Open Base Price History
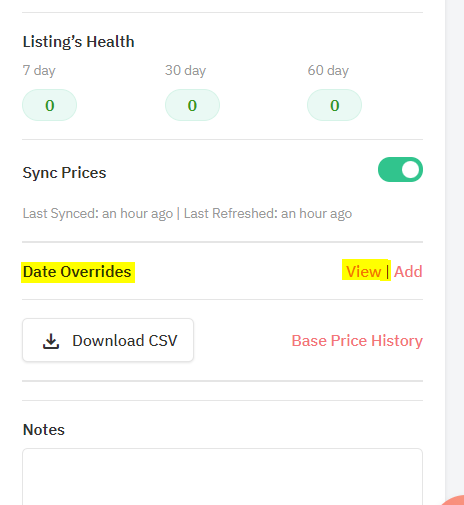This screenshot has width=464, height=505. coord(357,341)
